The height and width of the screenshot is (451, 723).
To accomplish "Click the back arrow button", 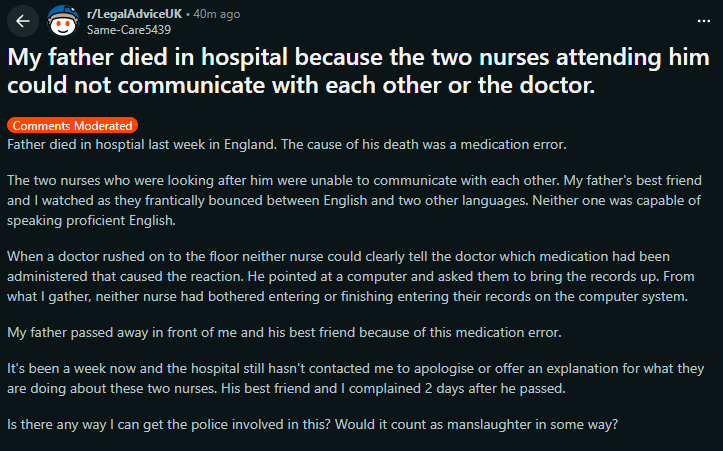I will pyautogui.click(x=24, y=20).
